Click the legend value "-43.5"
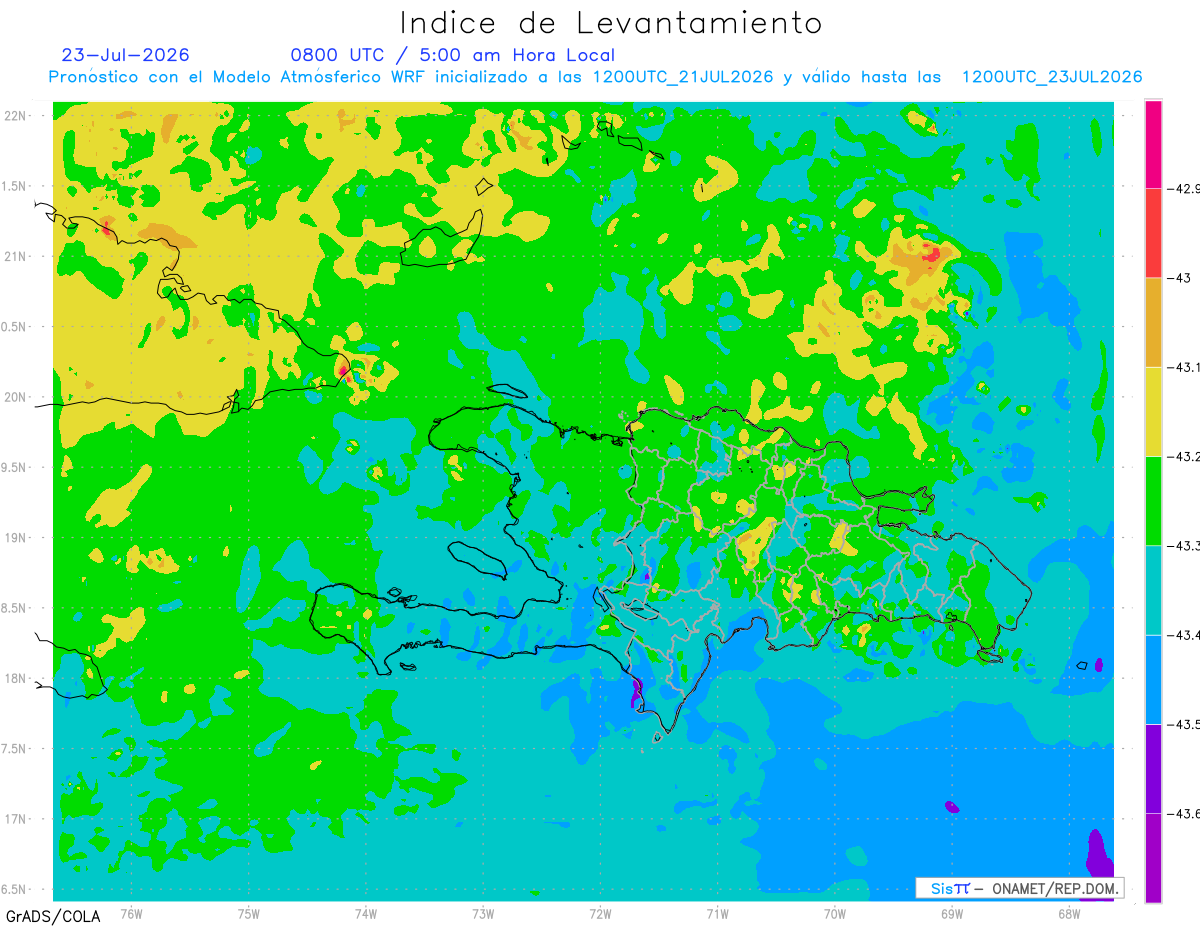 (x=1183, y=724)
